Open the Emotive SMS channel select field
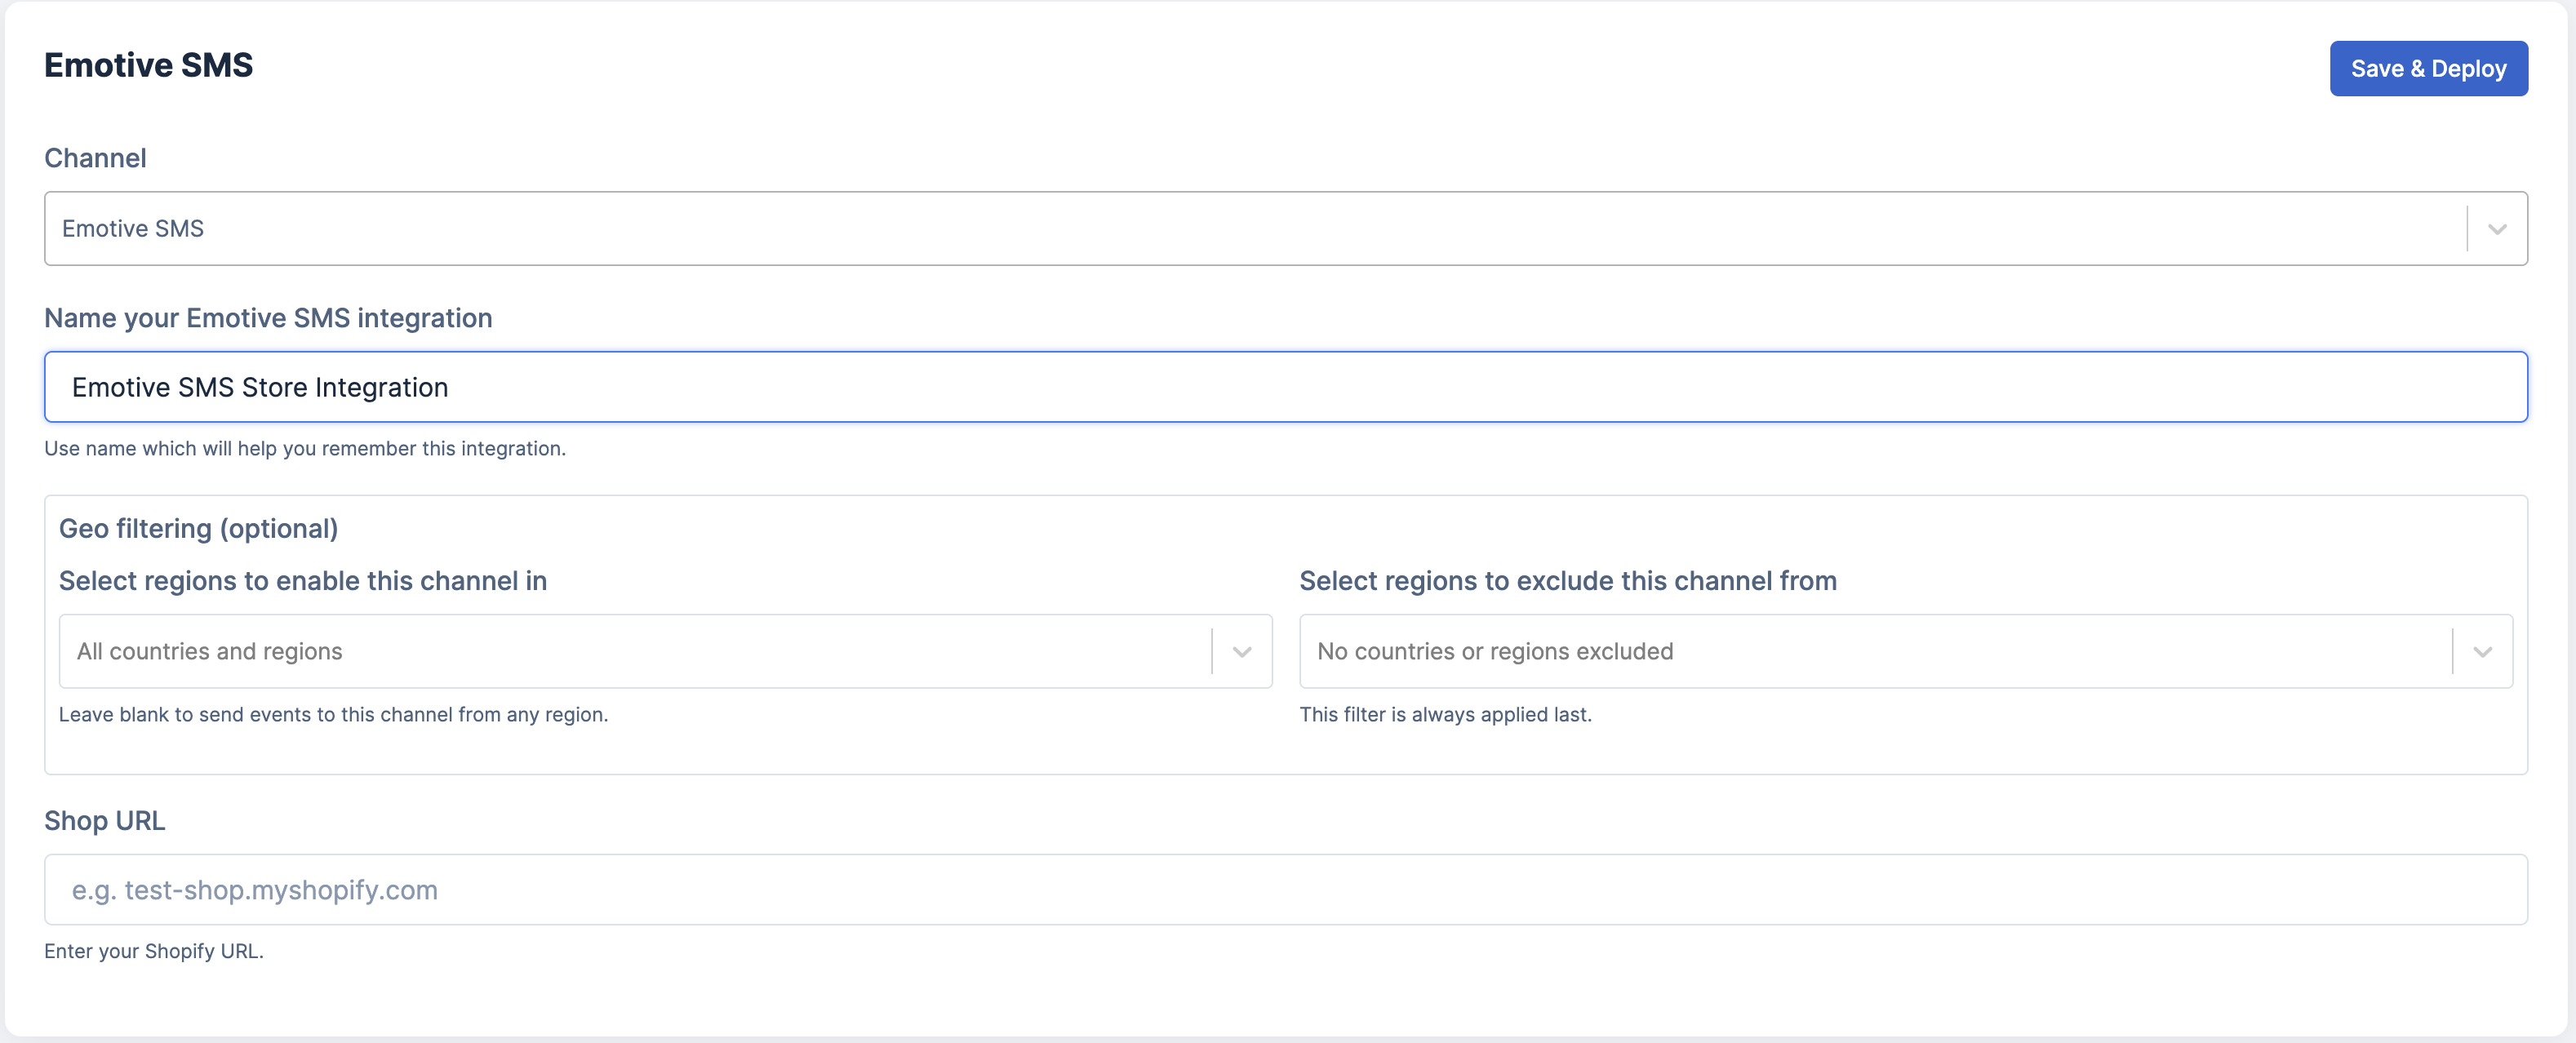 tap(1250, 229)
